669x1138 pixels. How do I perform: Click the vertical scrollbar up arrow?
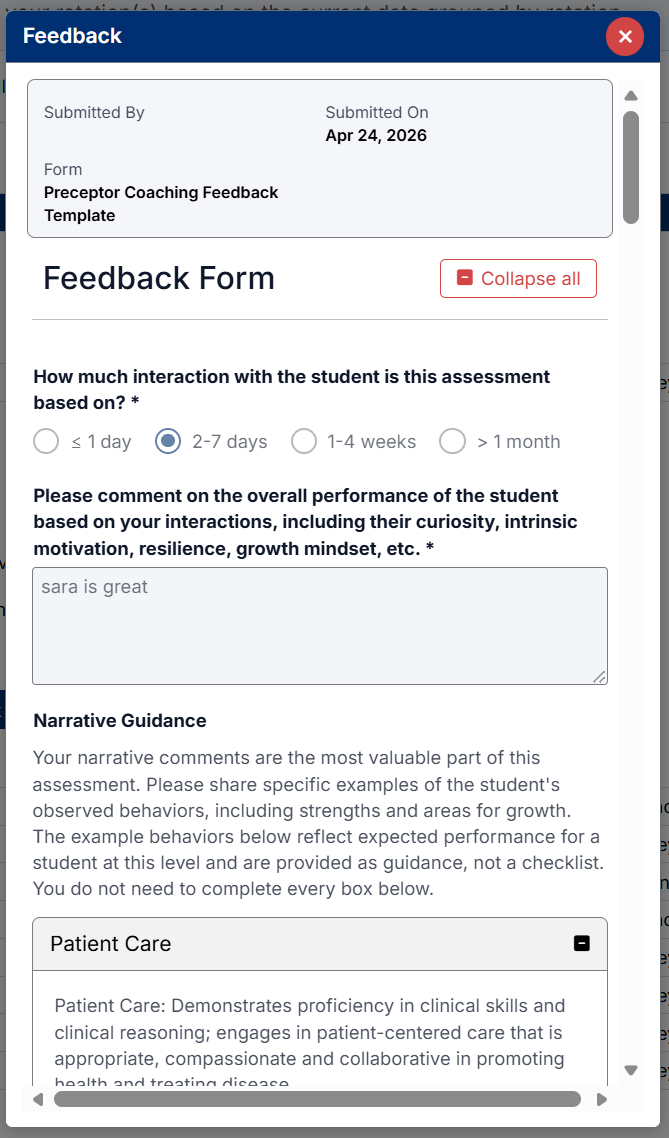pyautogui.click(x=631, y=96)
